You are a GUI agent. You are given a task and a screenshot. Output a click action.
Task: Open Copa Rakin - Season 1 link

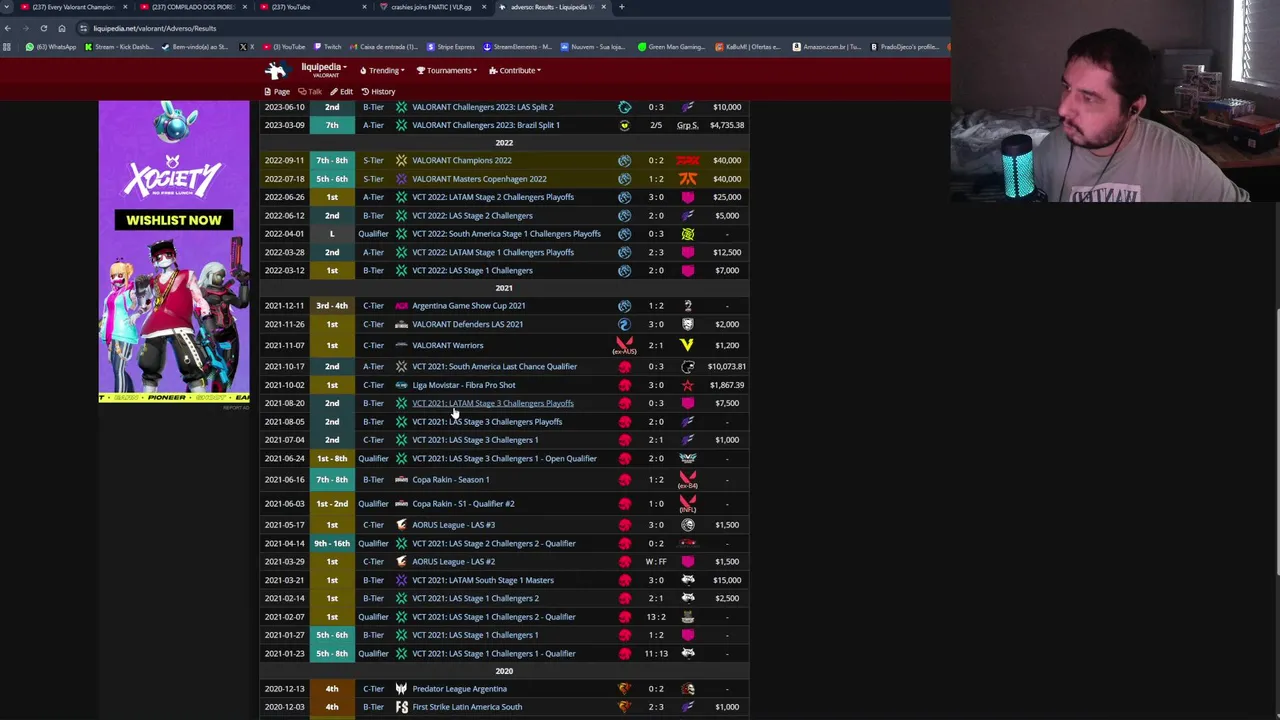(450, 480)
